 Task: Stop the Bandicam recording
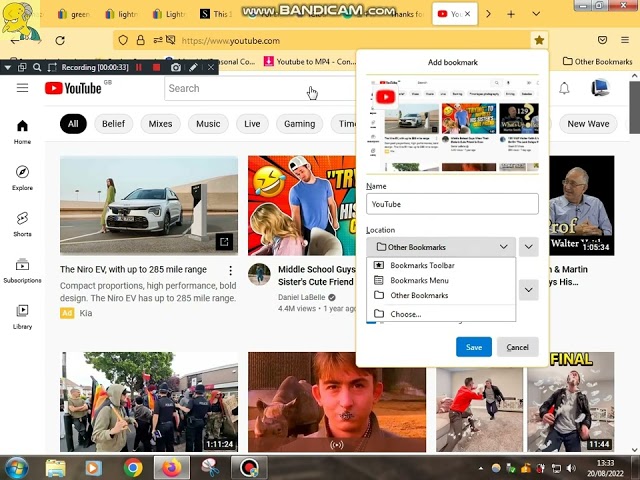(x=156, y=67)
